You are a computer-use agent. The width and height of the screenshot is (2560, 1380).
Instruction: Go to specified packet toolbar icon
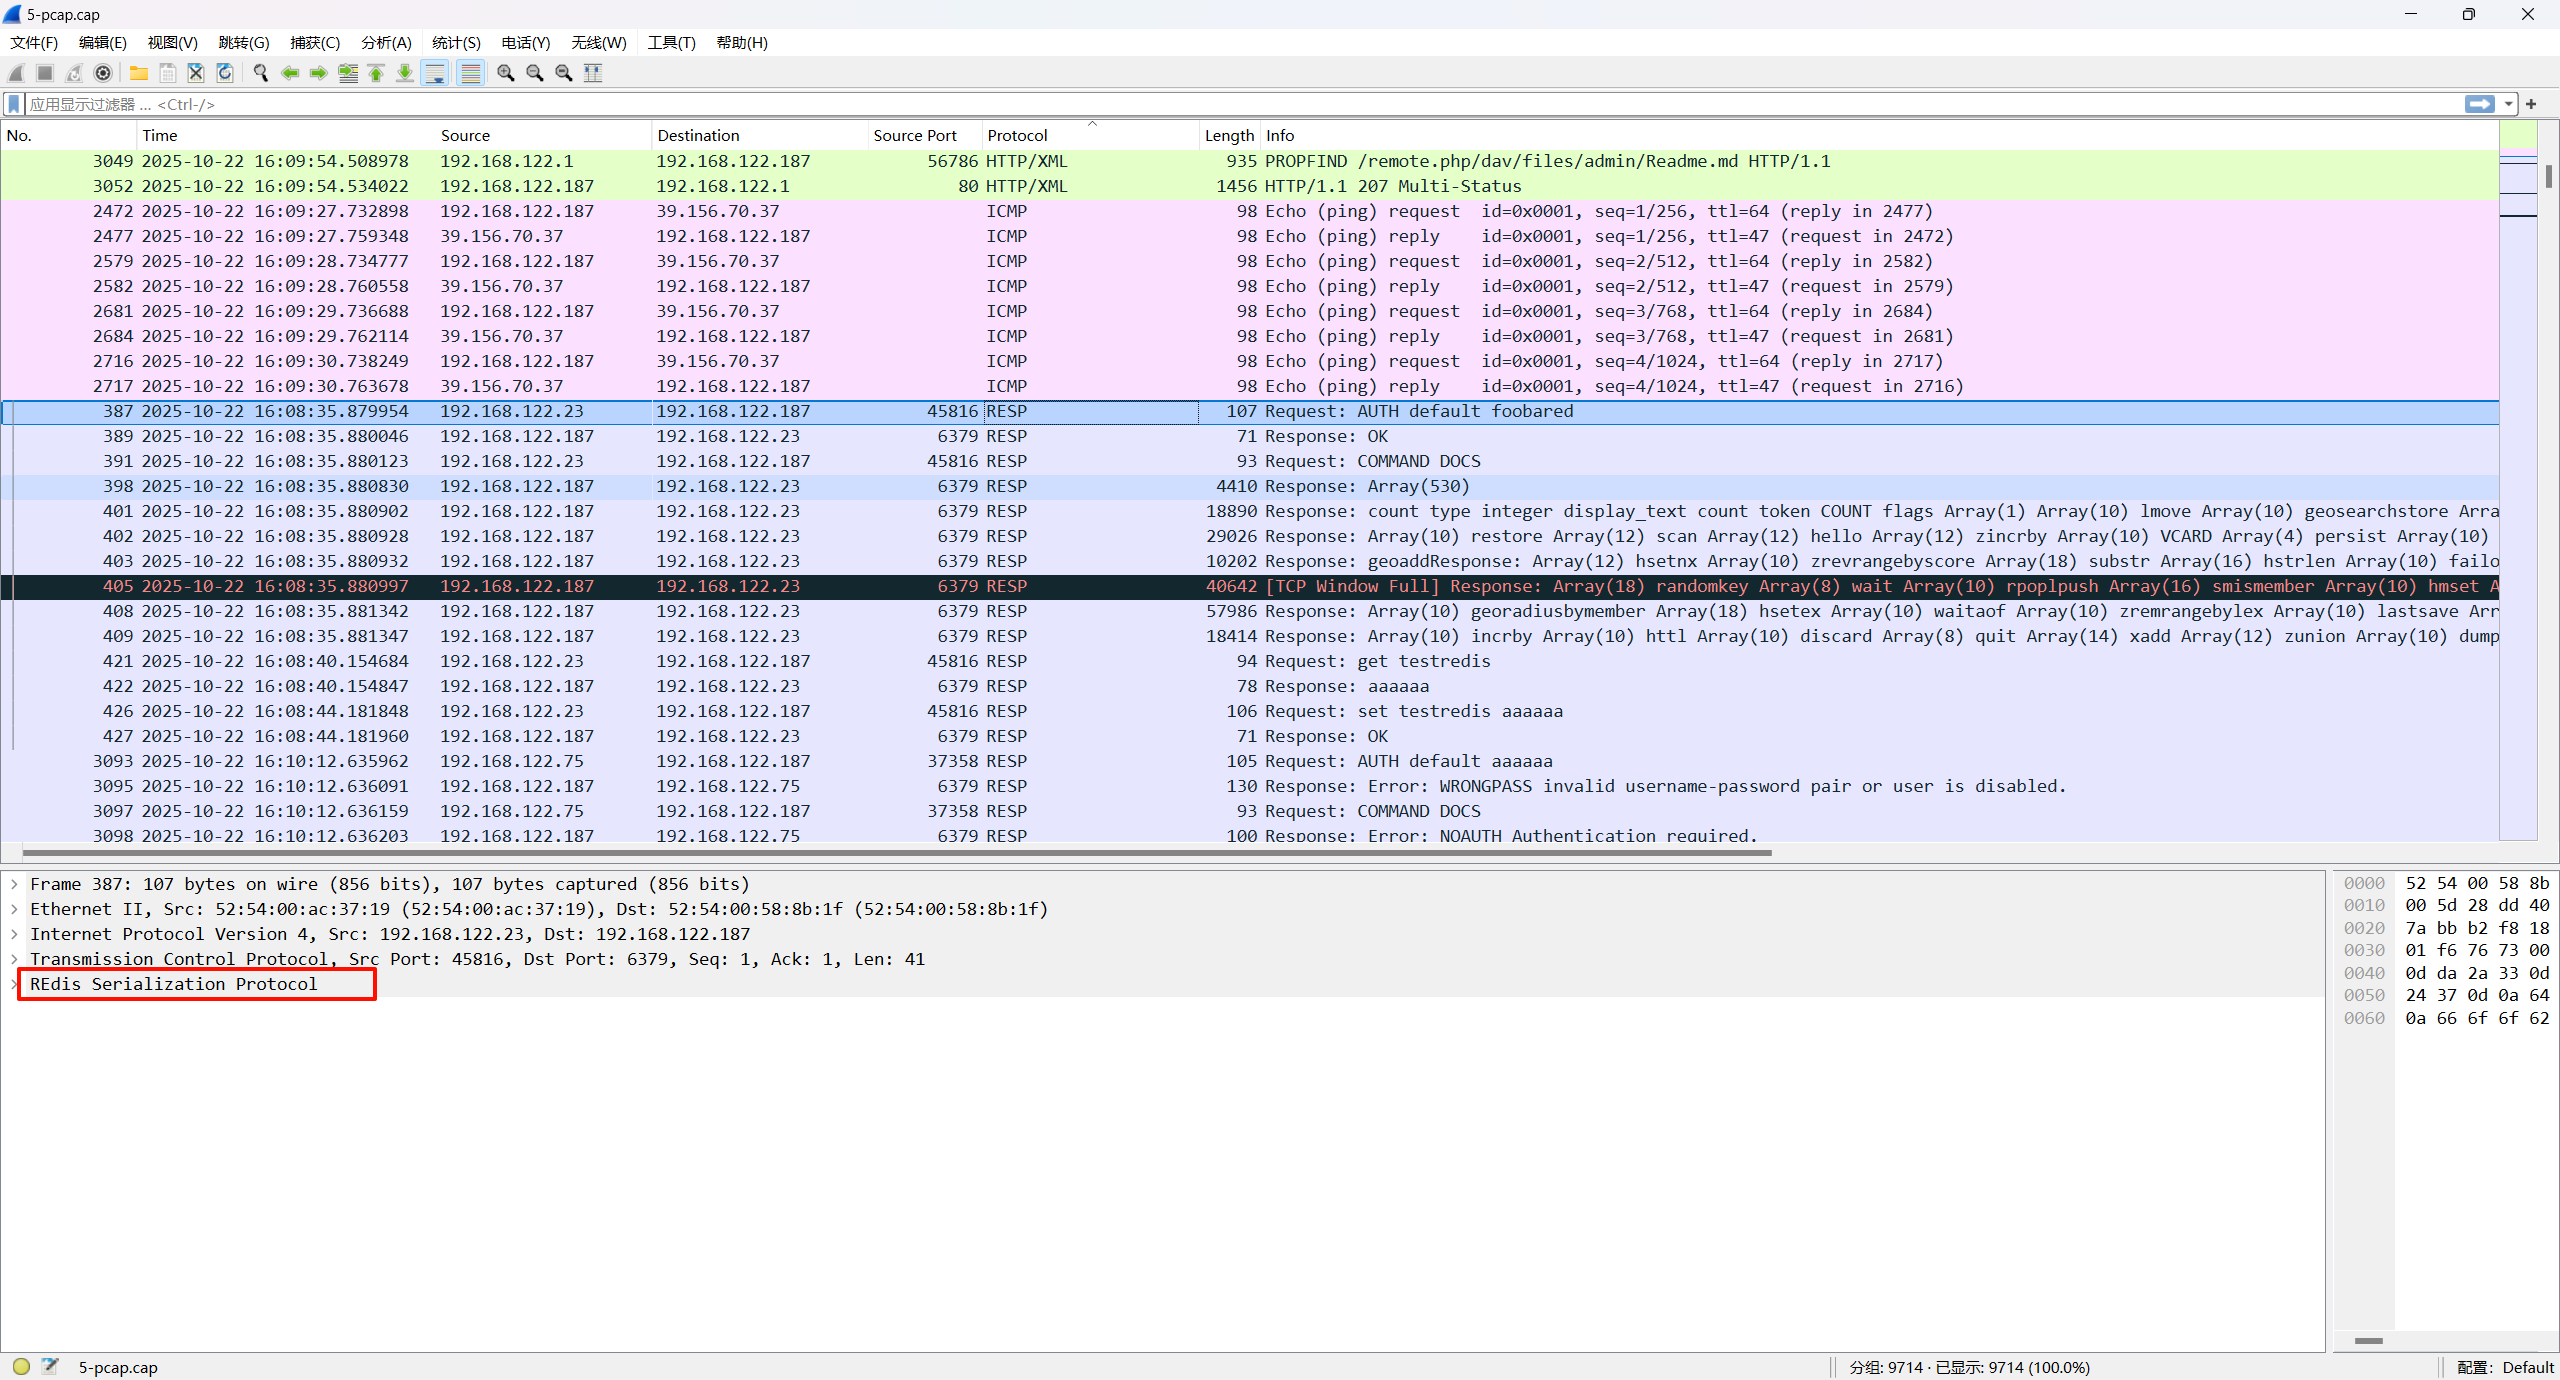[x=348, y=73]
